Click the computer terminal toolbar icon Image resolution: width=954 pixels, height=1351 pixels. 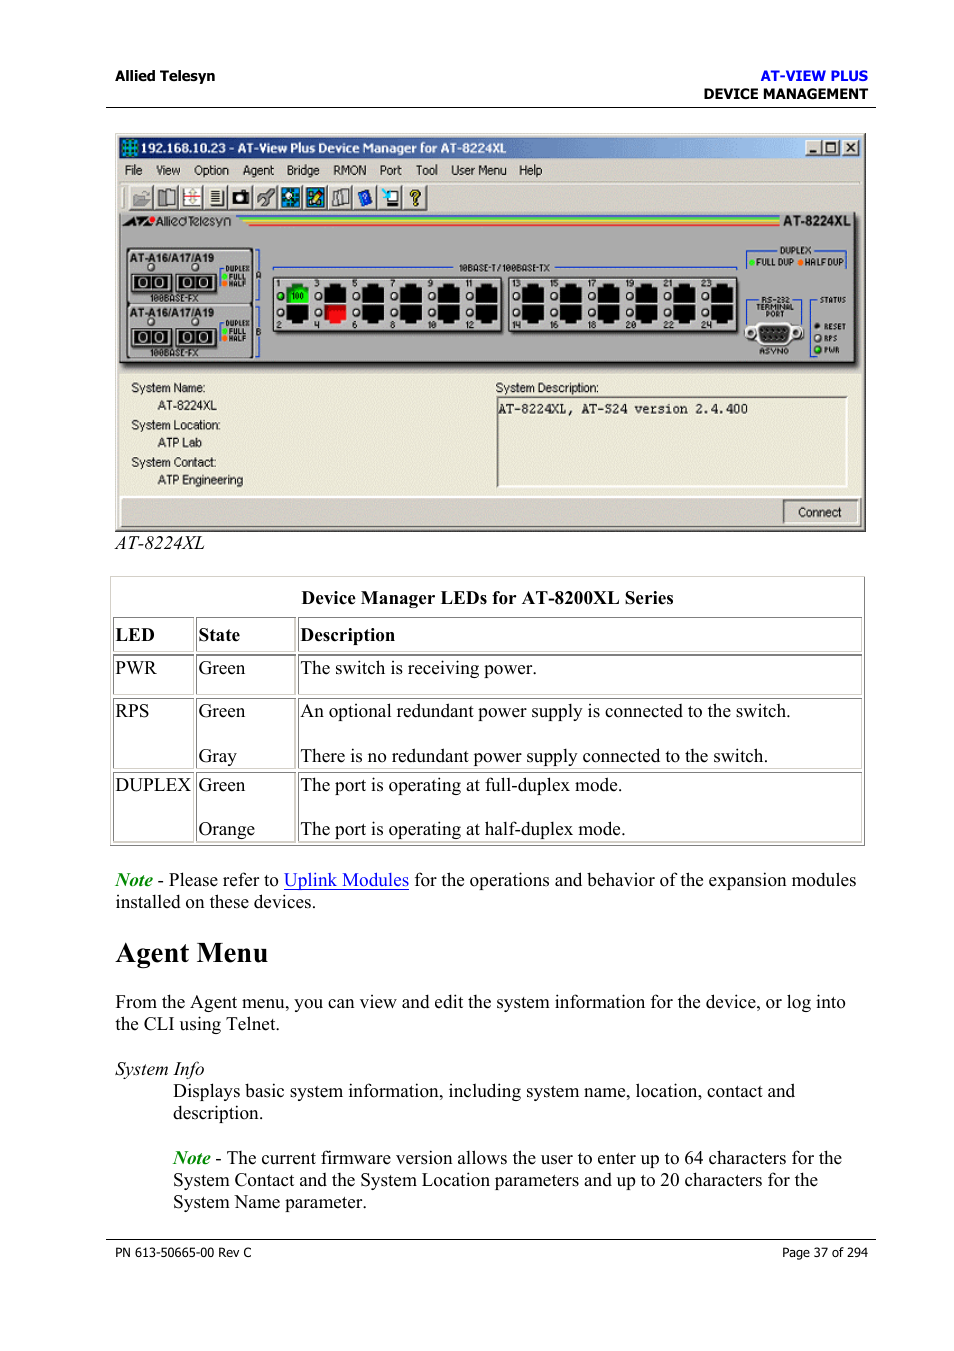click(x=390, y=198)
